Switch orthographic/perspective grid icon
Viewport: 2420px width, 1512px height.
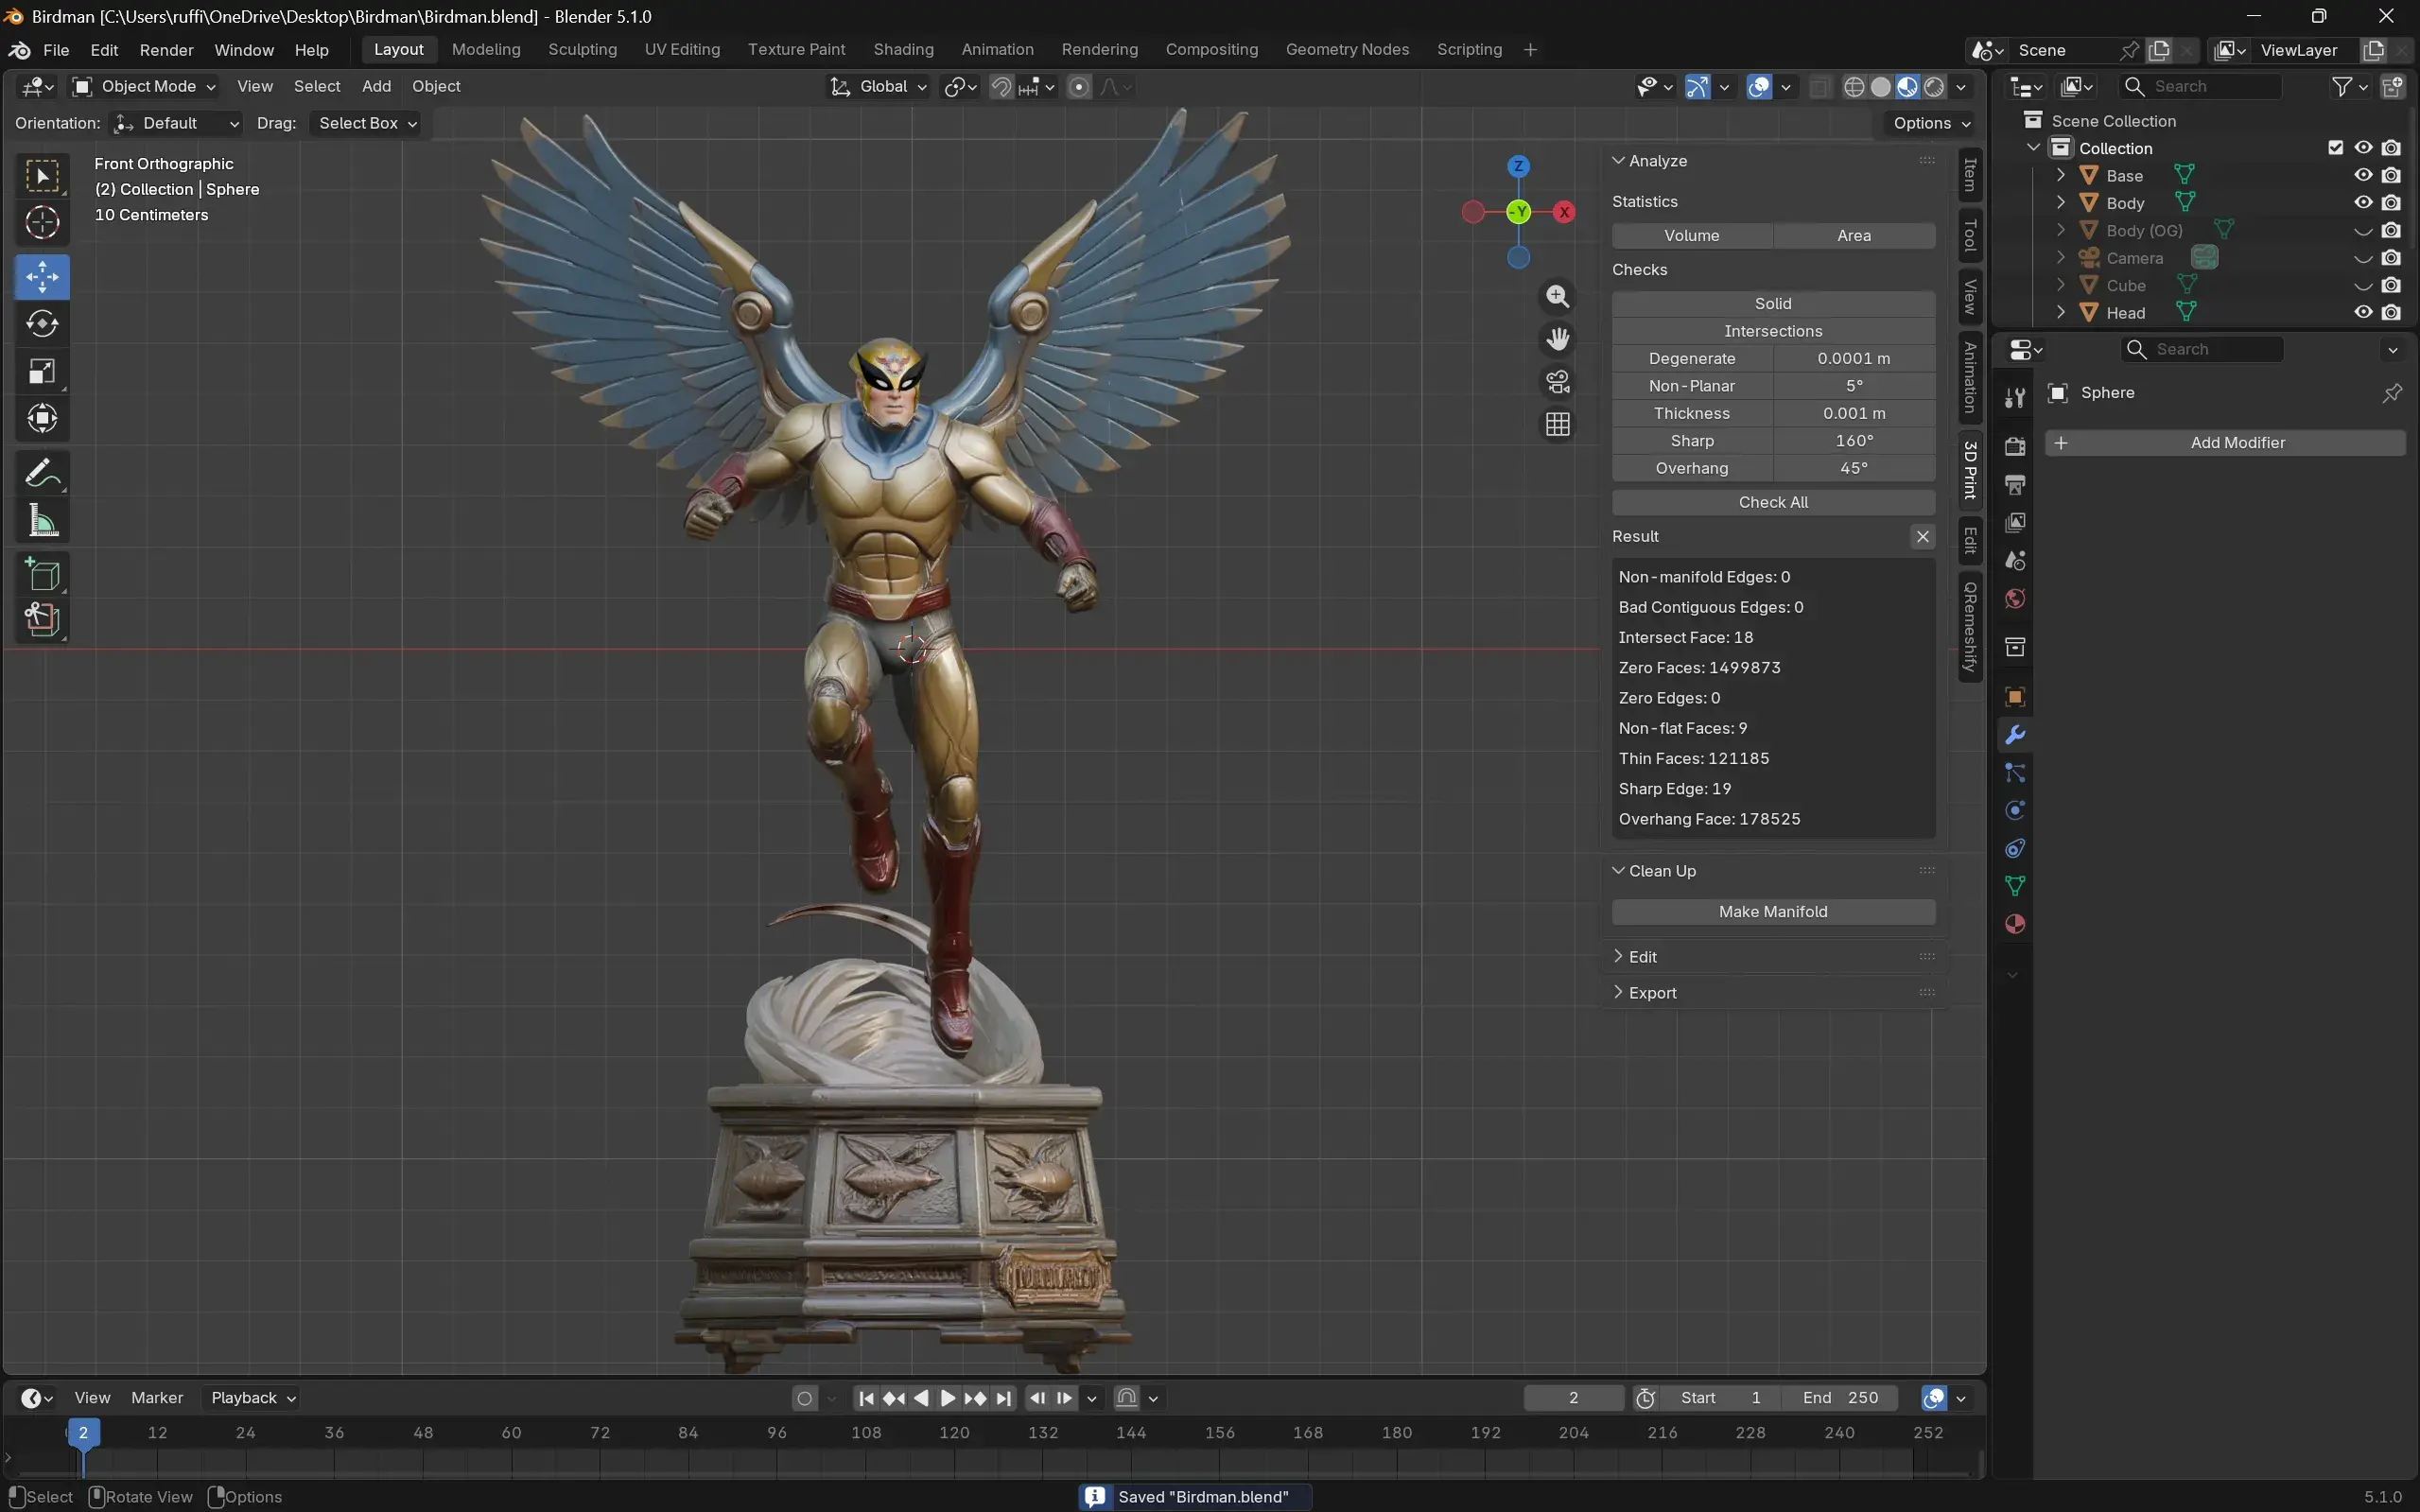(x=1557, y=425)
